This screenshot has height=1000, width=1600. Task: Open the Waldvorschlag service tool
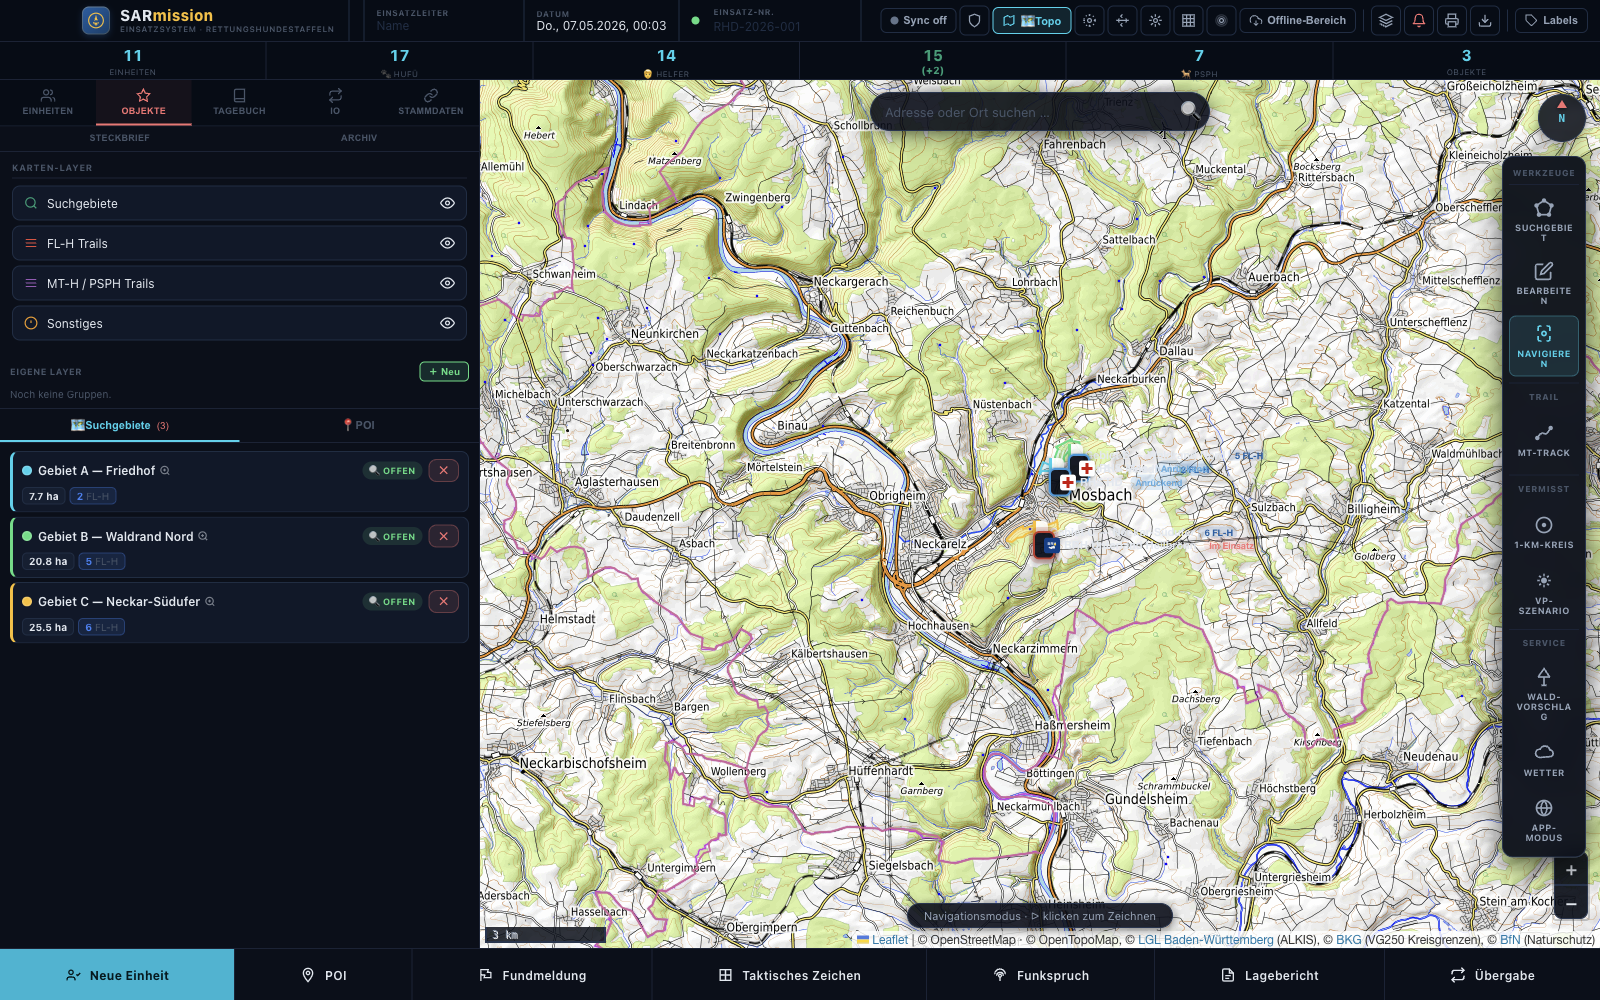pos(1544,694)
